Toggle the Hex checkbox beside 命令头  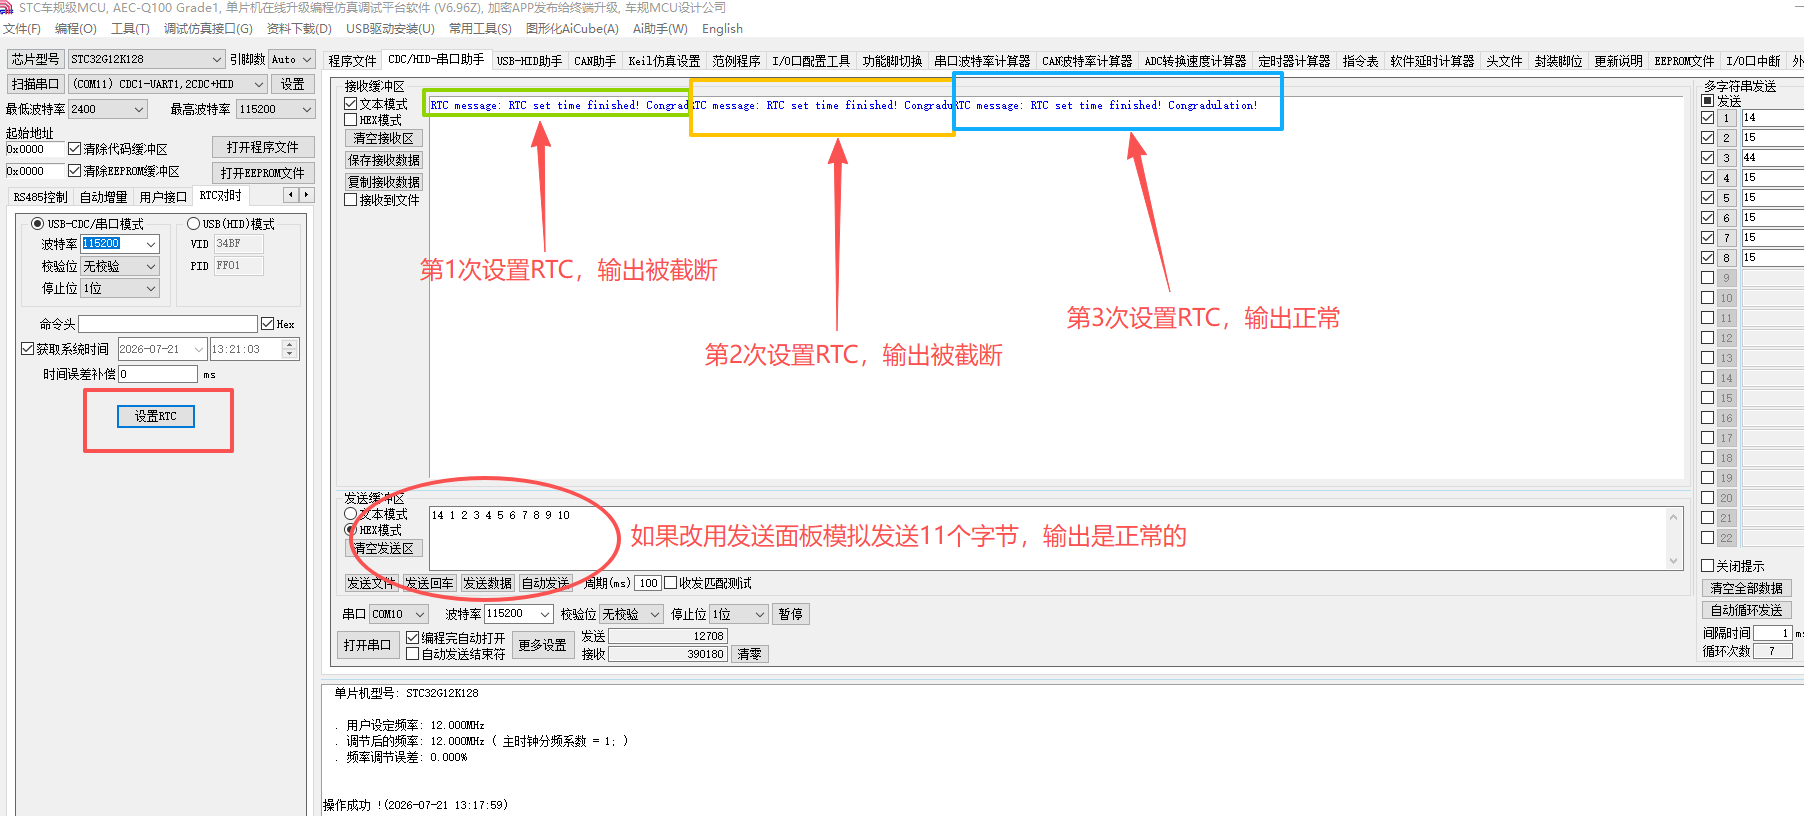pos(267,324)
